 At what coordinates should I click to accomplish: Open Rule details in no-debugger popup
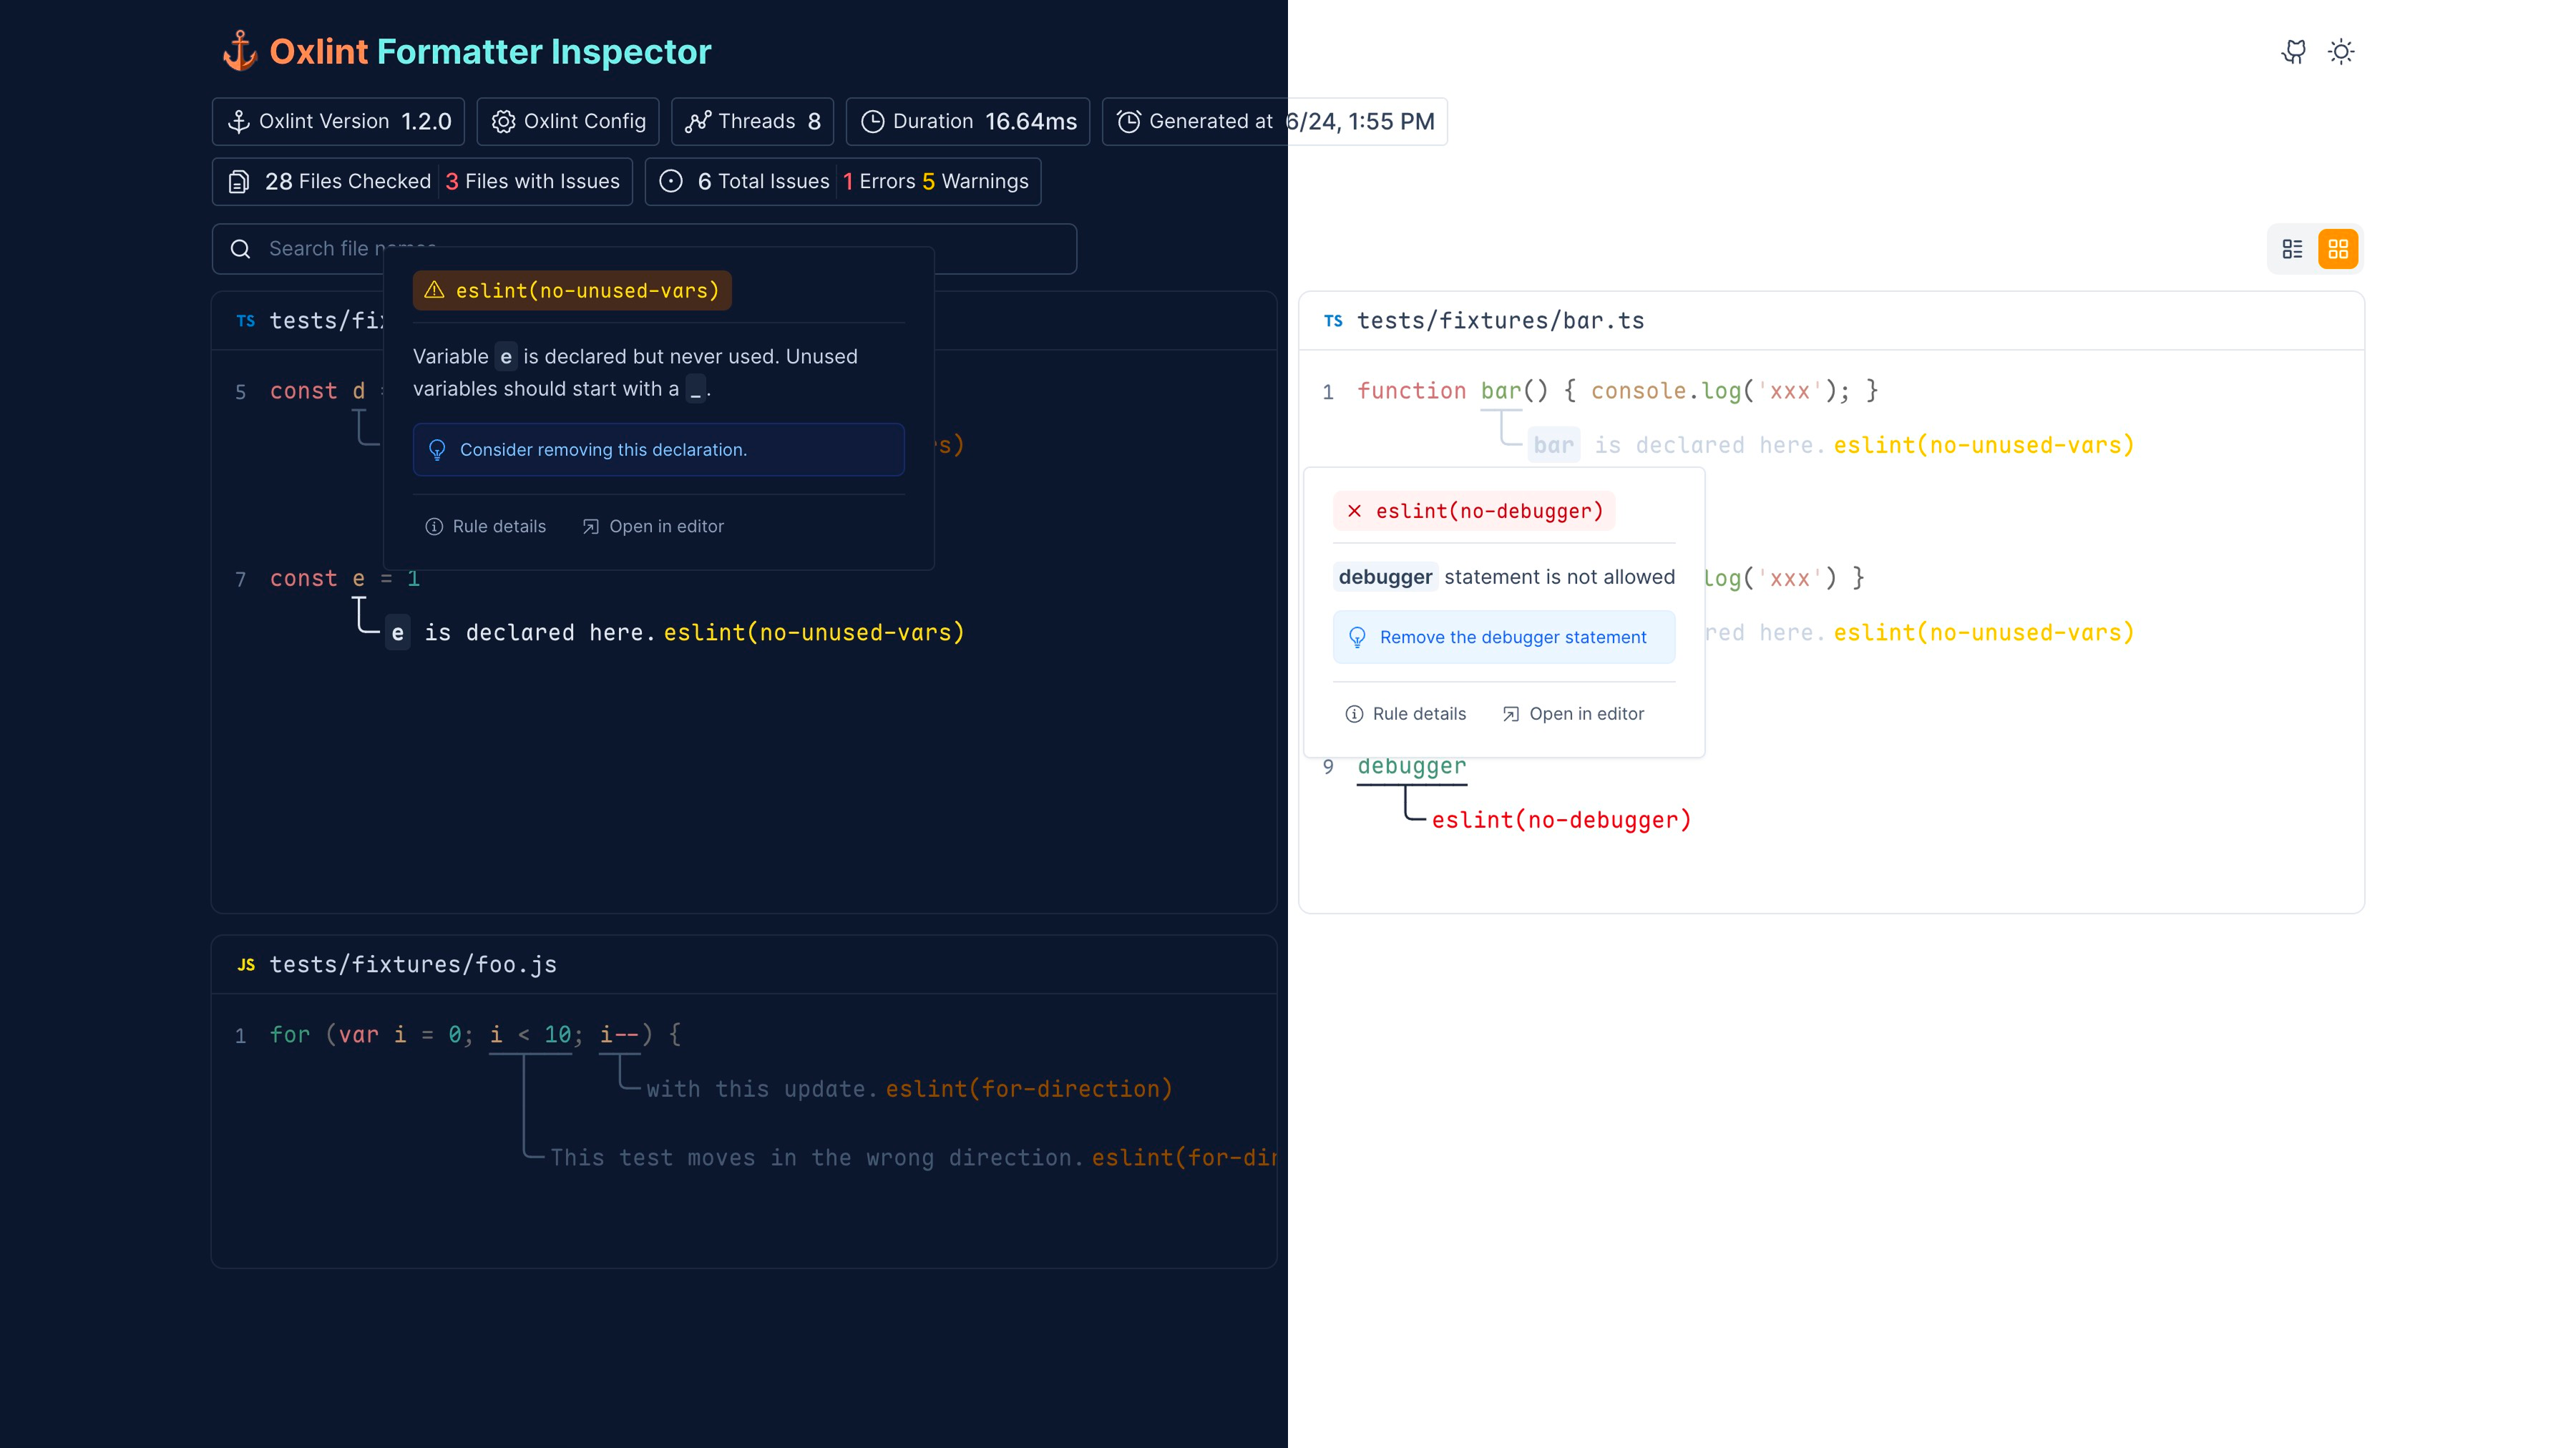click(x=1406, y=714)
